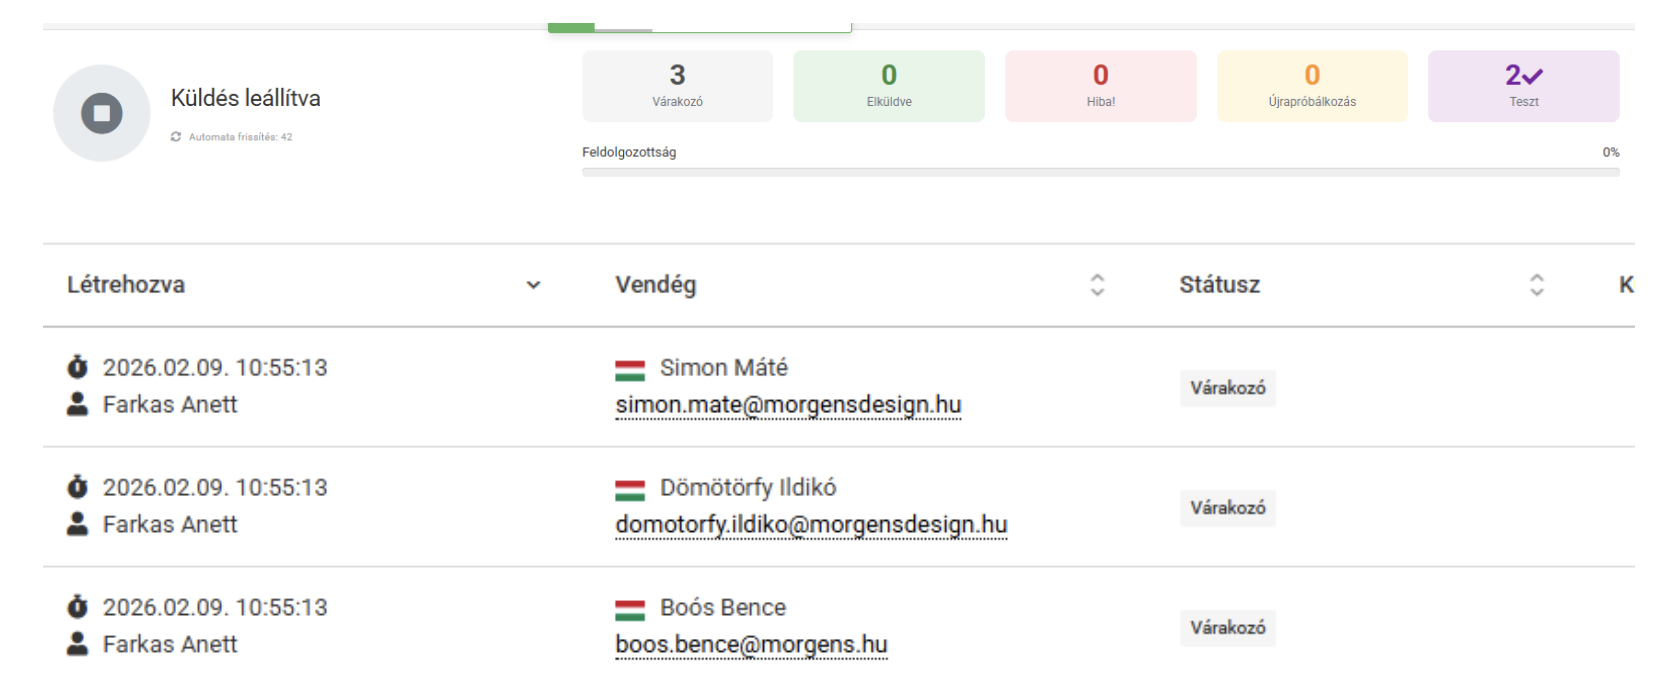Open simon.mate@morgensdesign.hu email link

click(788, 405)
